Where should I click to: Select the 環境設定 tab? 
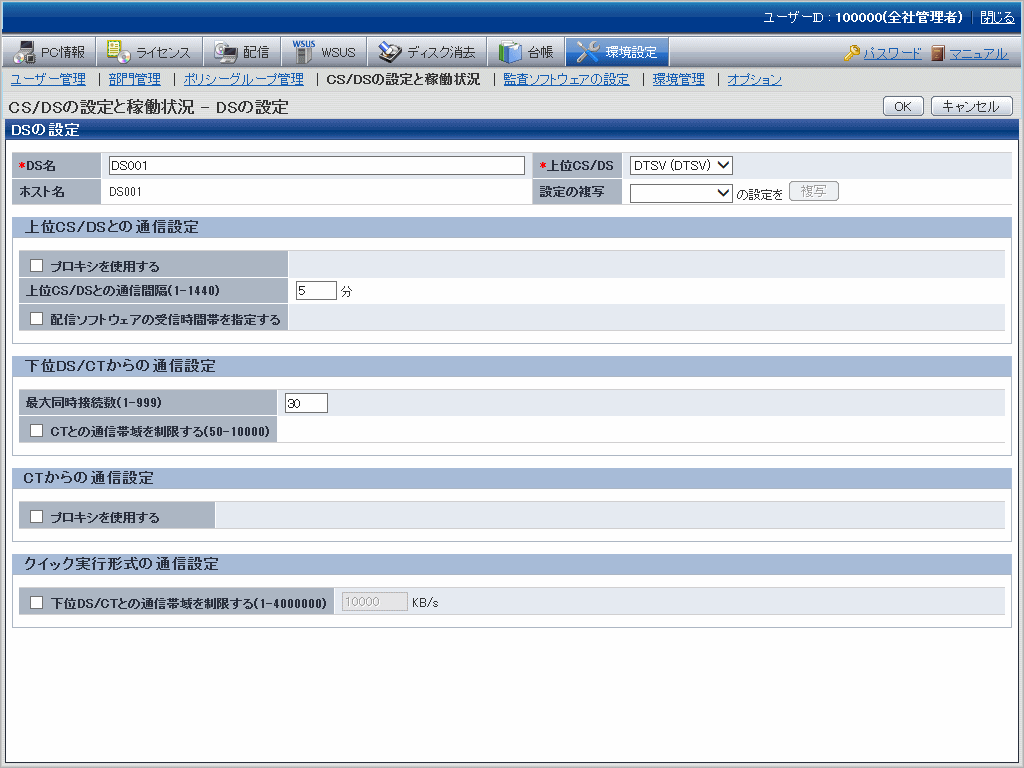click(617, 52)
